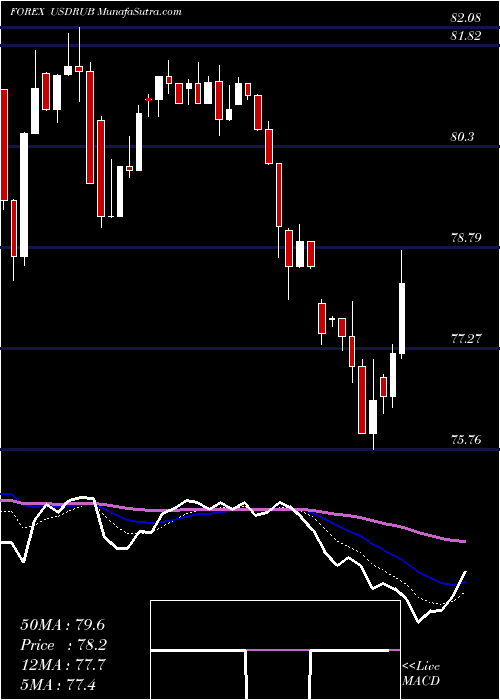Click the FOREX USDRUB MunafaSutra.com title text
500x700 pixels.
coord(96,12)
